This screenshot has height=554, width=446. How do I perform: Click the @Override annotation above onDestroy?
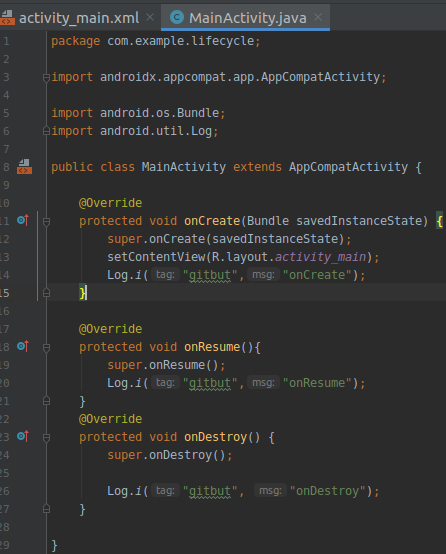110,419
